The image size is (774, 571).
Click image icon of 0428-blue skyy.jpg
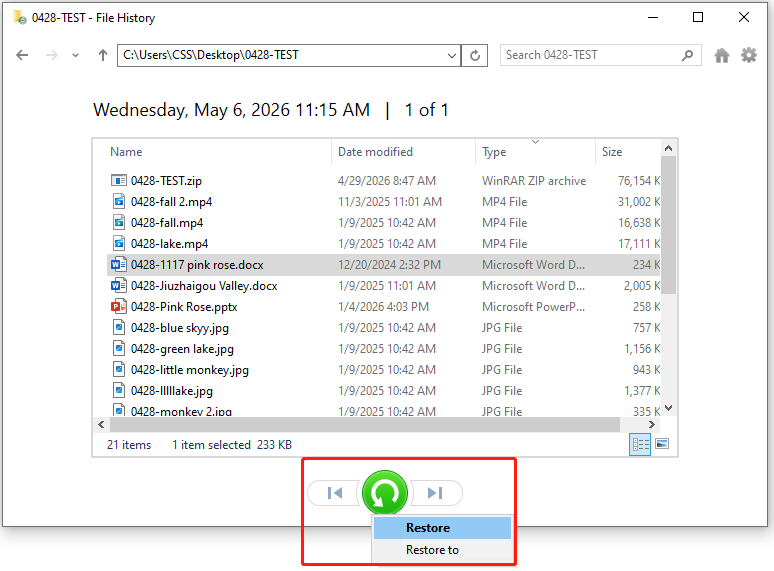pyautogui.click(x=118, y=328)
